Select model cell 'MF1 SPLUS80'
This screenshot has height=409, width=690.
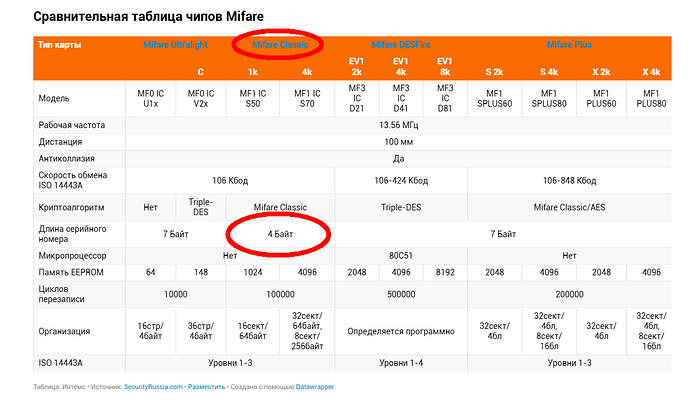click(549, 99)
